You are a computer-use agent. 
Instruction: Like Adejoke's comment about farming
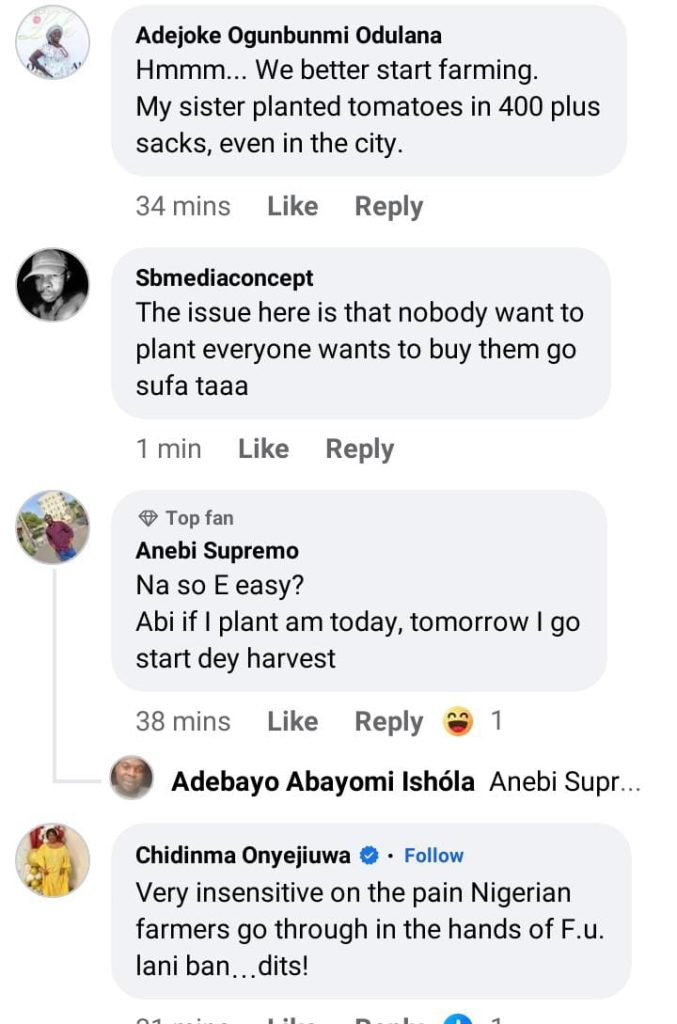tap(292, 207)
